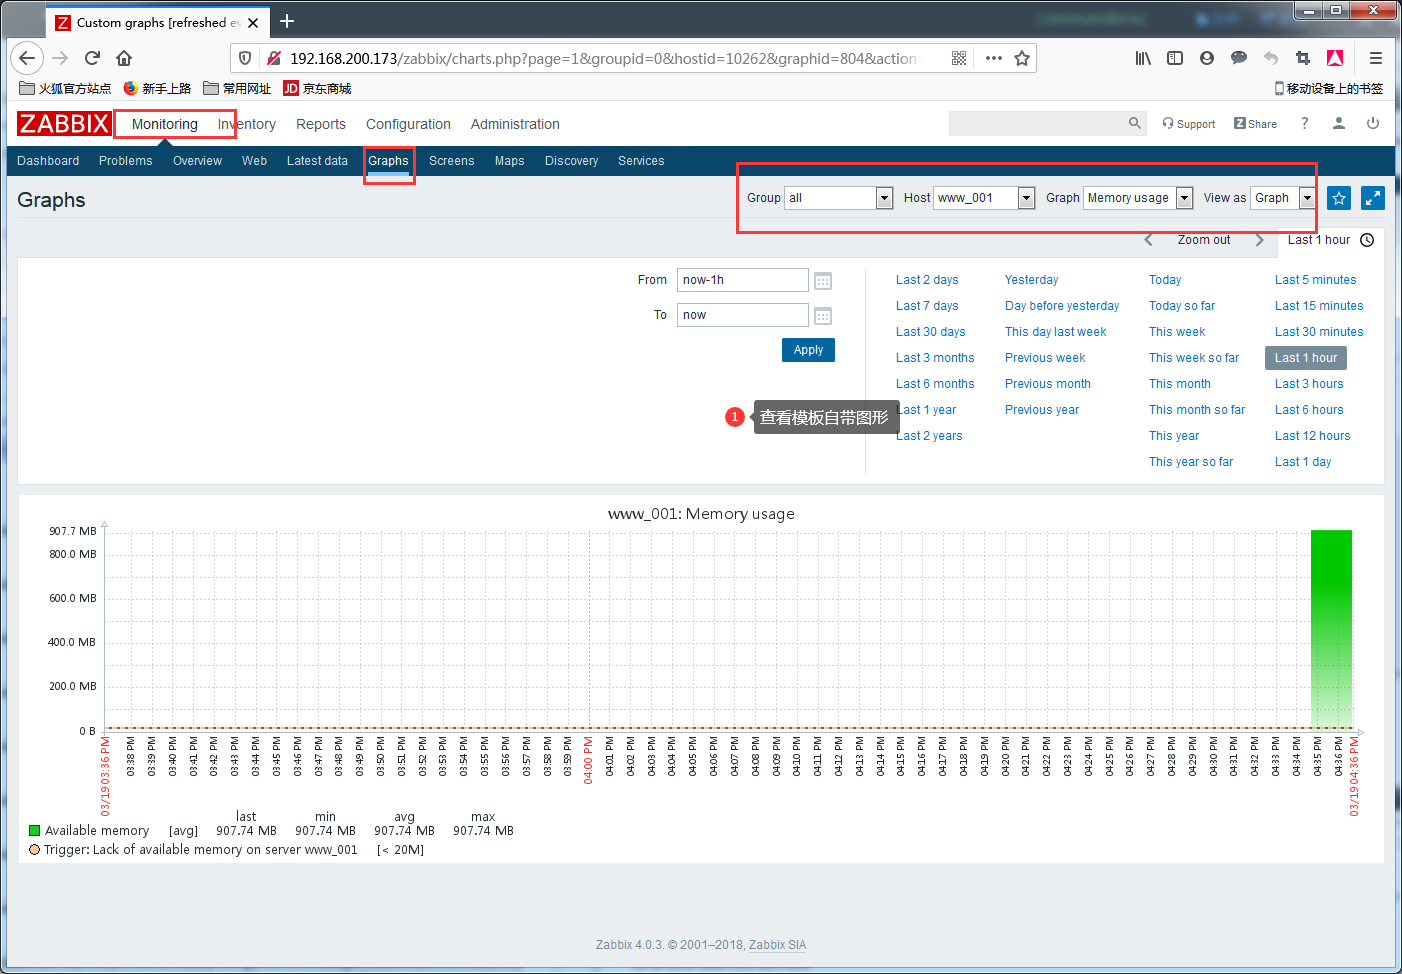Open the View as dropdown
Screen dimensions: 1402x974
[1283, 198]
